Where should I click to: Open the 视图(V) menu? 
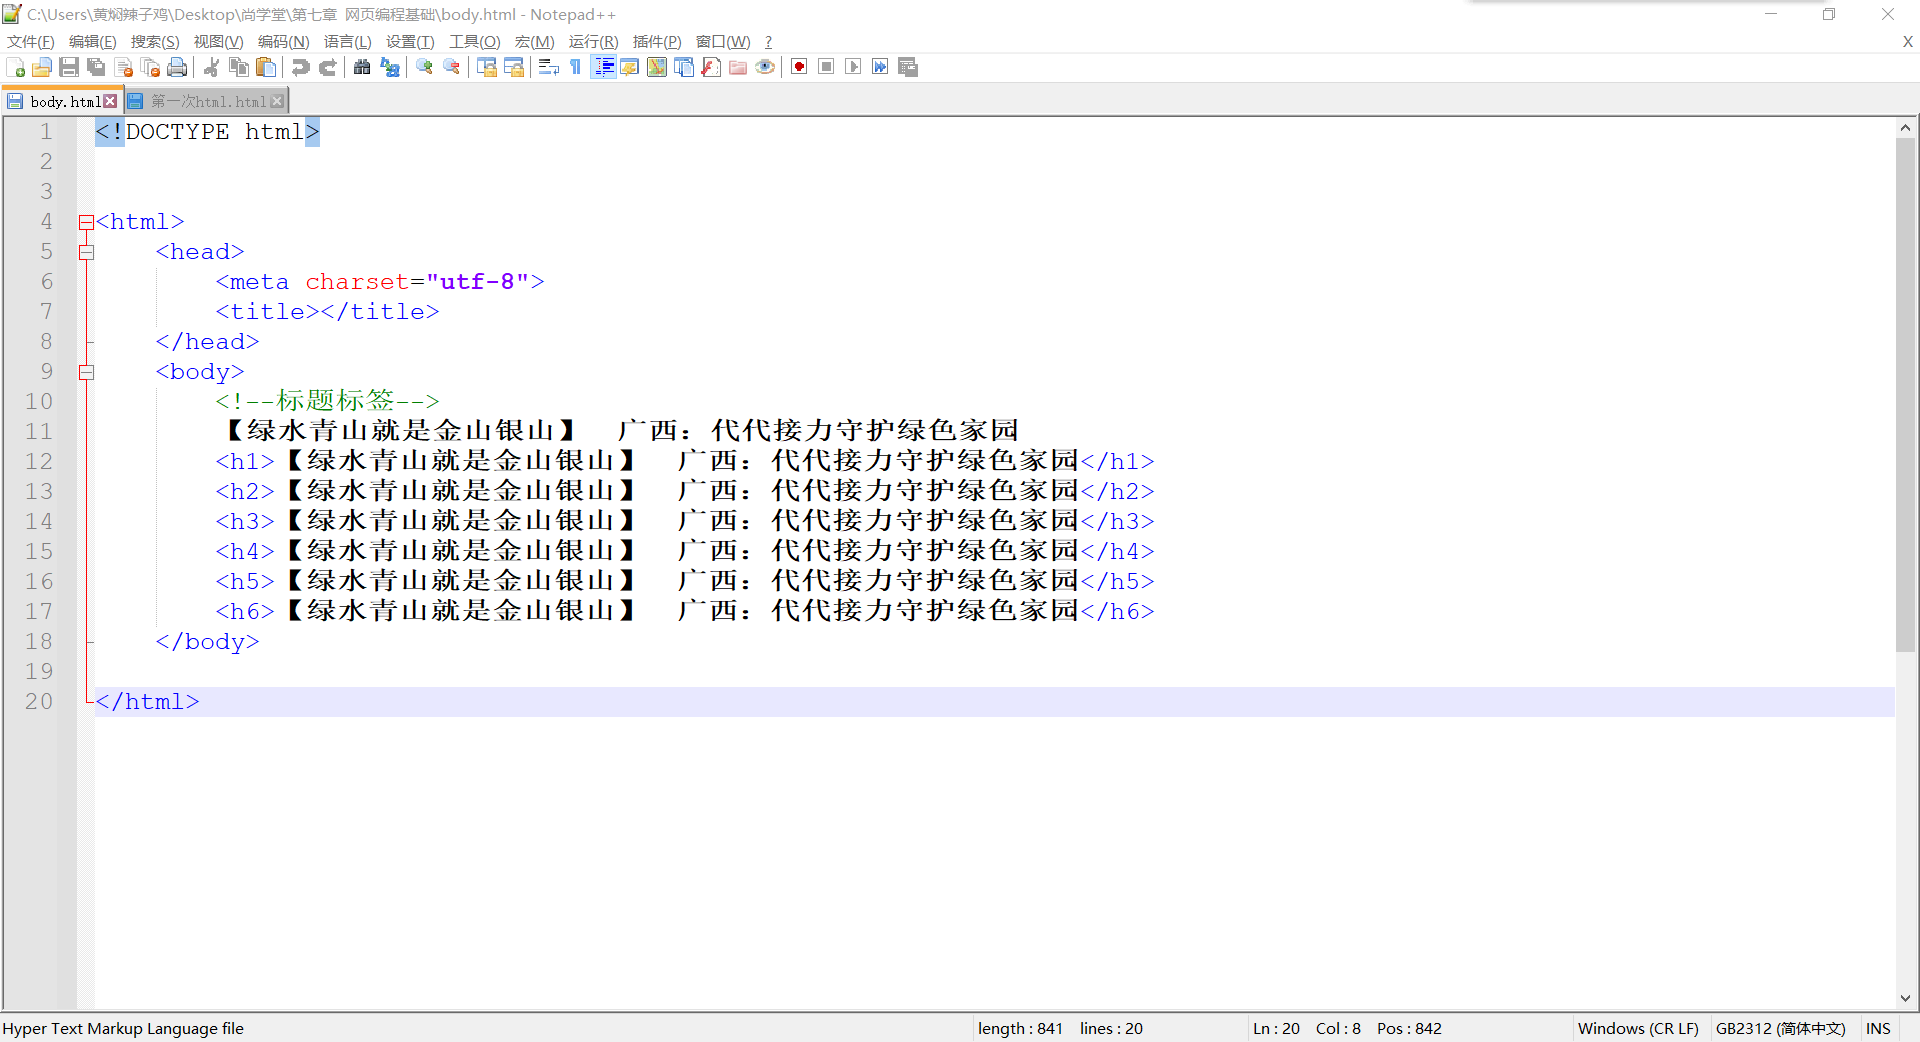[218, 41]
